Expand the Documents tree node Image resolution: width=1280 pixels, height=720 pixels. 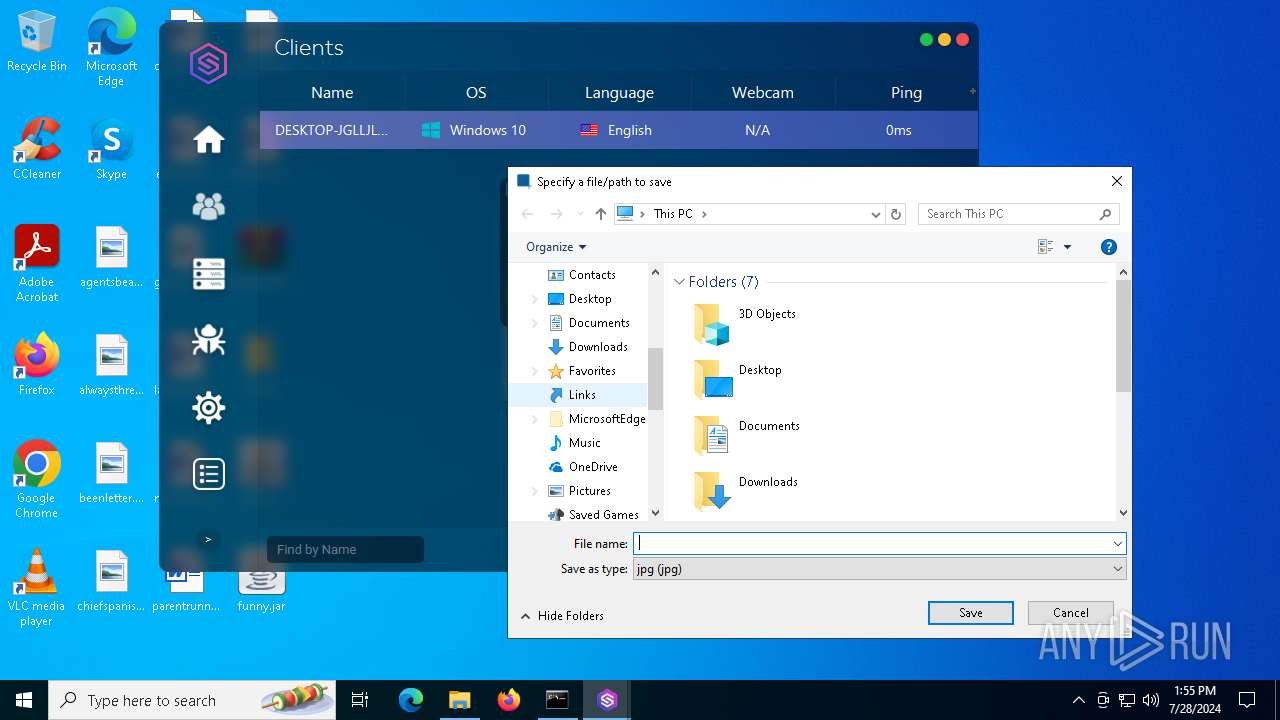coord(535,323)
